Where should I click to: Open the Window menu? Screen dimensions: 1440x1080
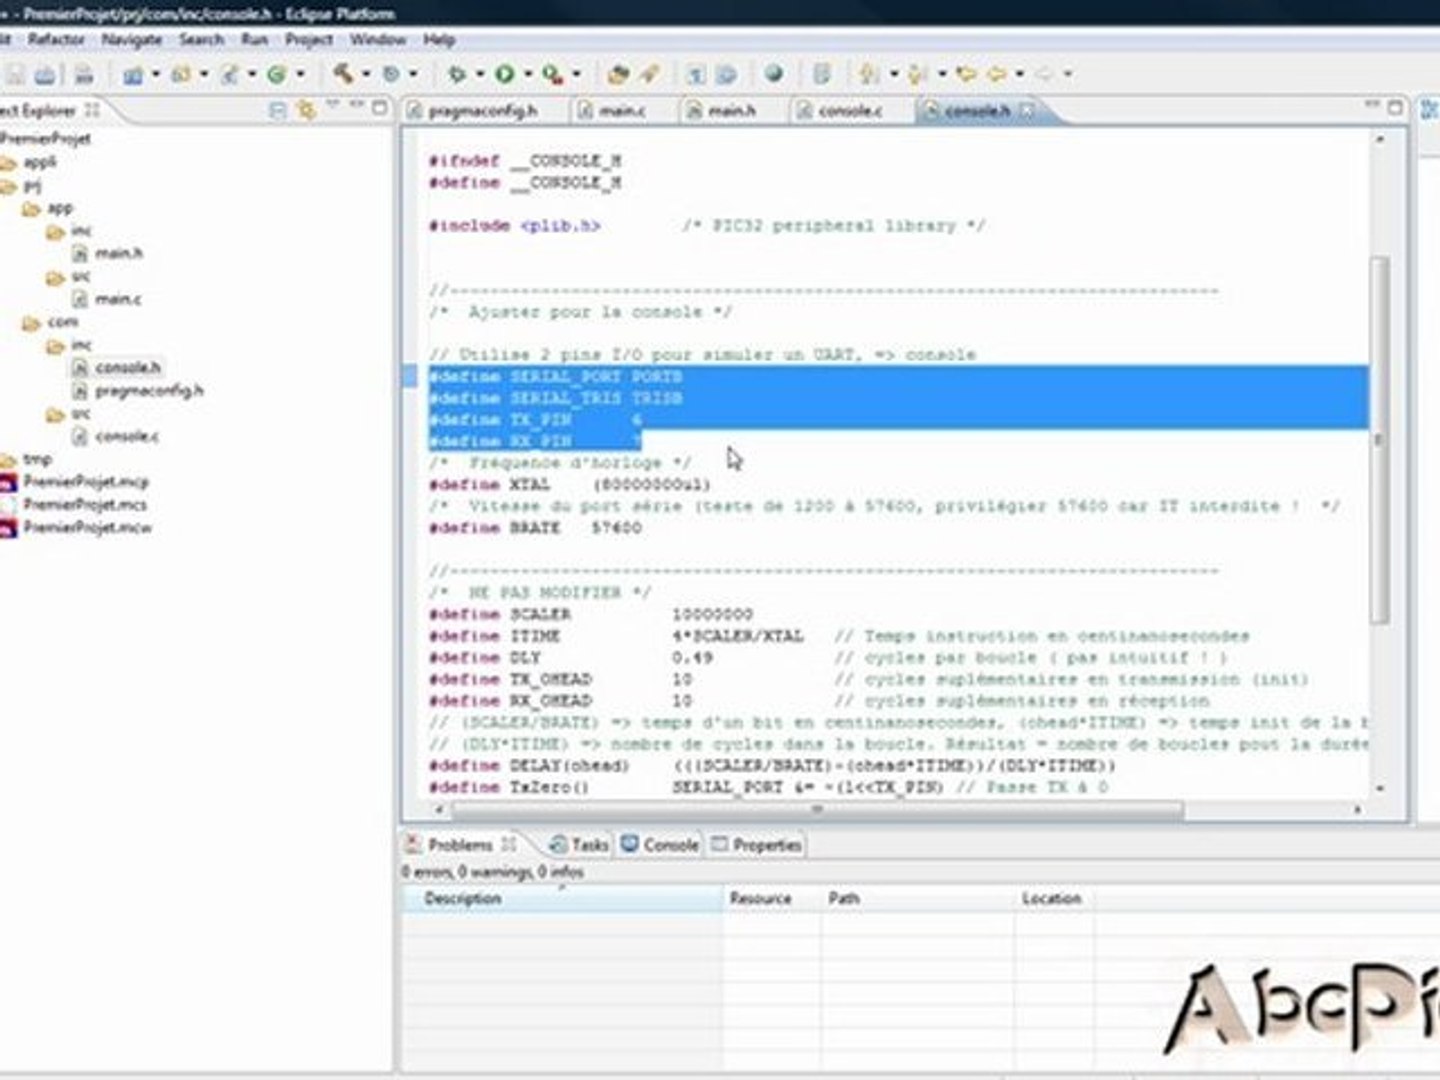pos(377,39)
